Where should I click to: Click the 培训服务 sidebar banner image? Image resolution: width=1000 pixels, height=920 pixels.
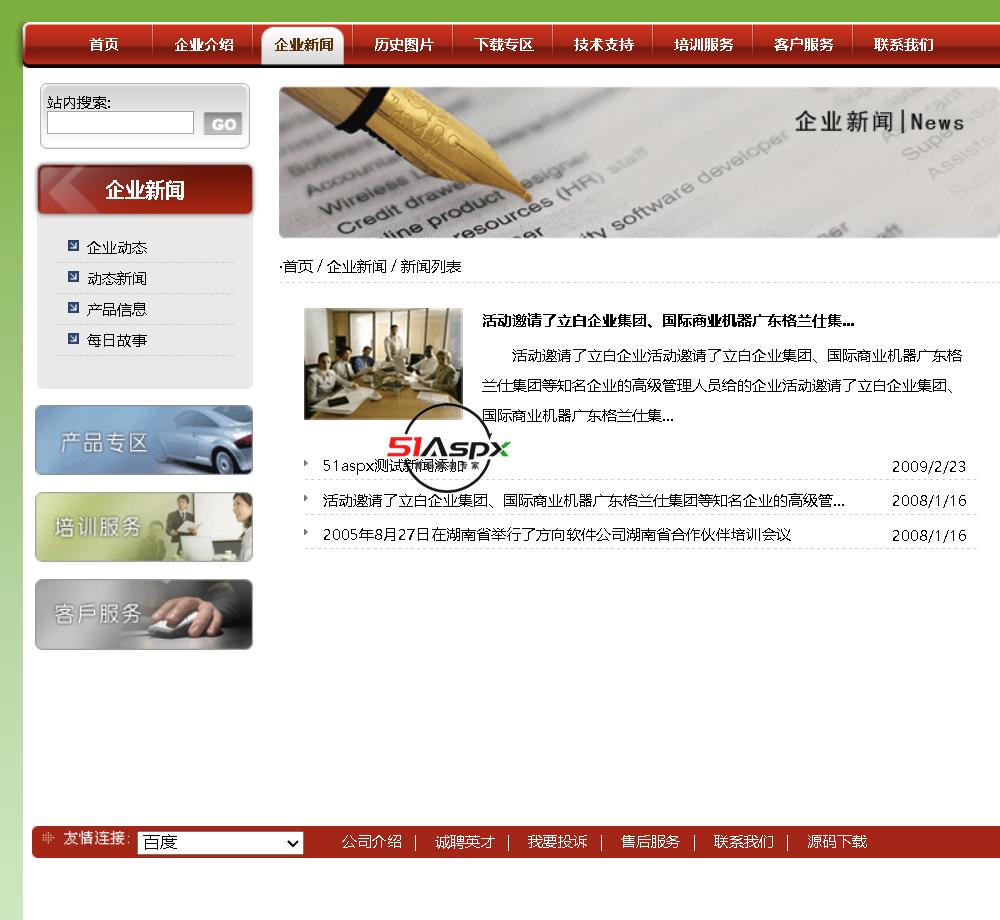(144, 527)
